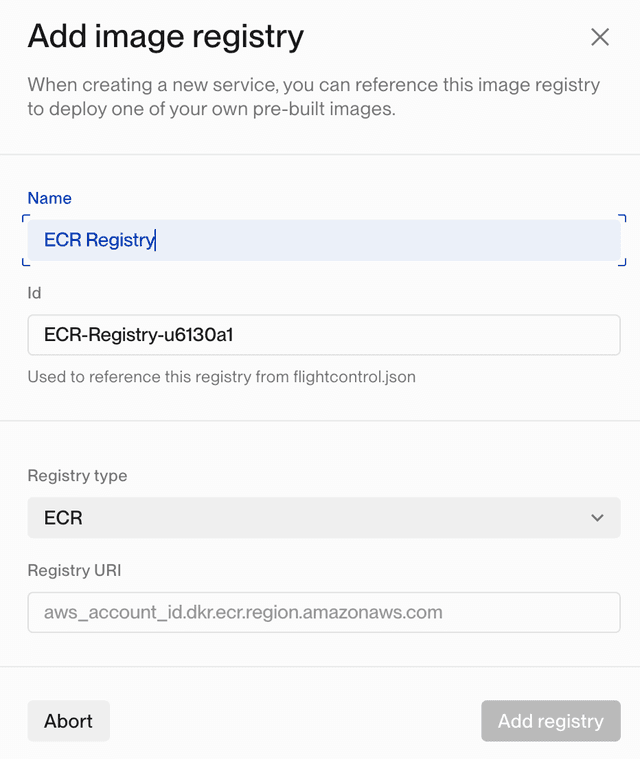
Task: Click the X icon at top right
Action: pos(600,38)
